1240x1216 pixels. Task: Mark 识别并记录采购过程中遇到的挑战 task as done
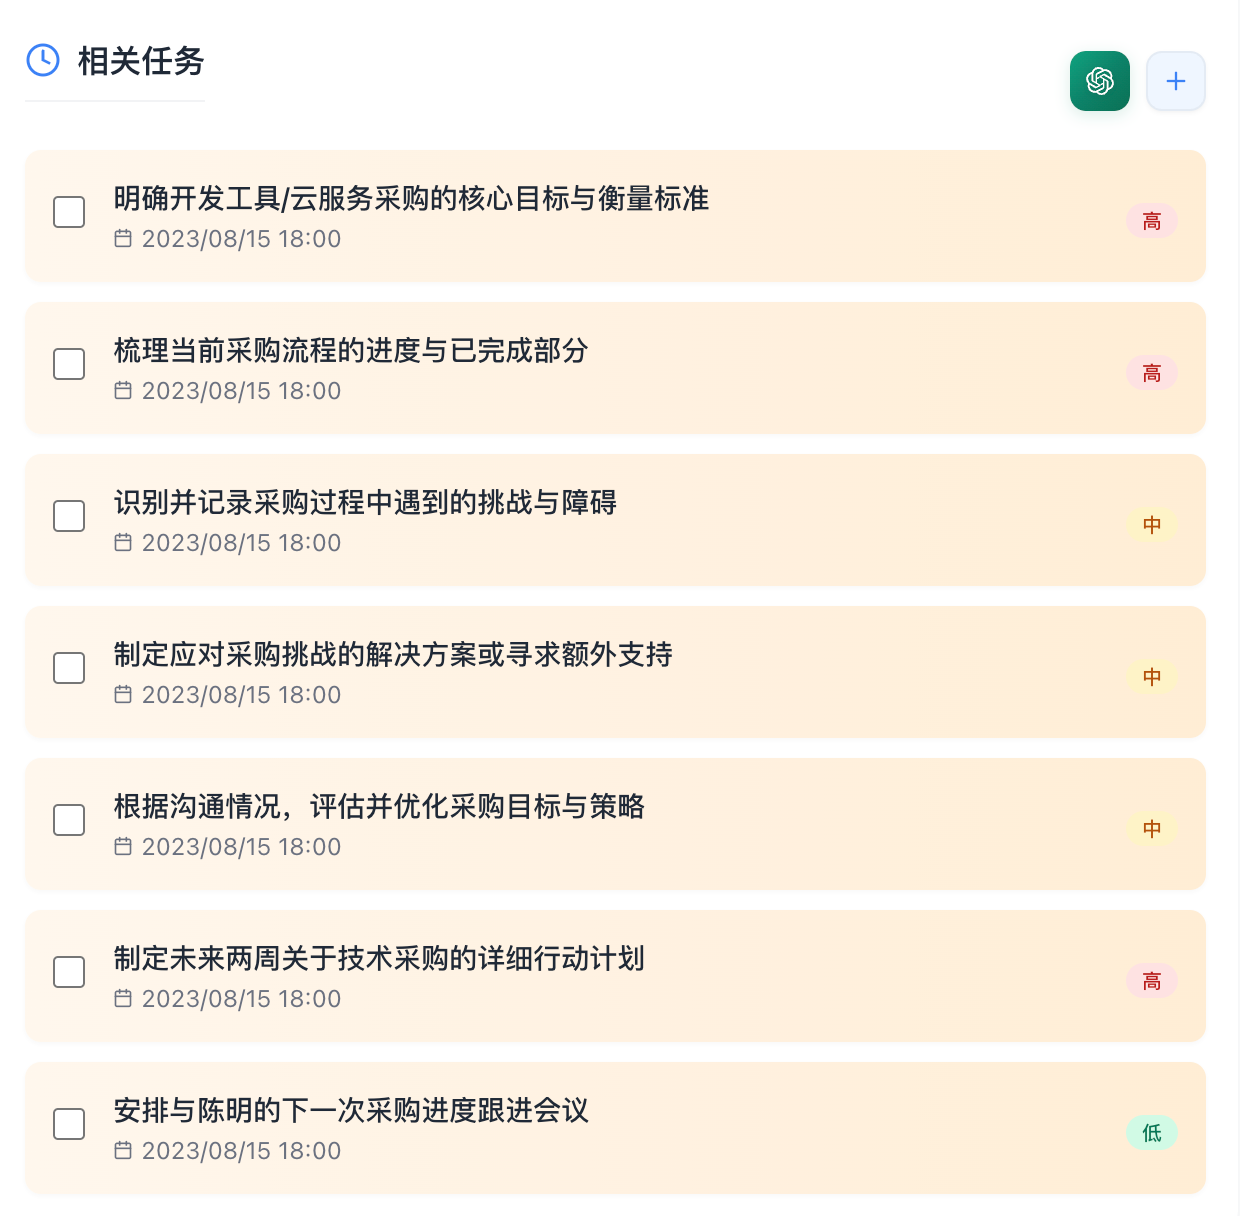[x=69, y=516]
